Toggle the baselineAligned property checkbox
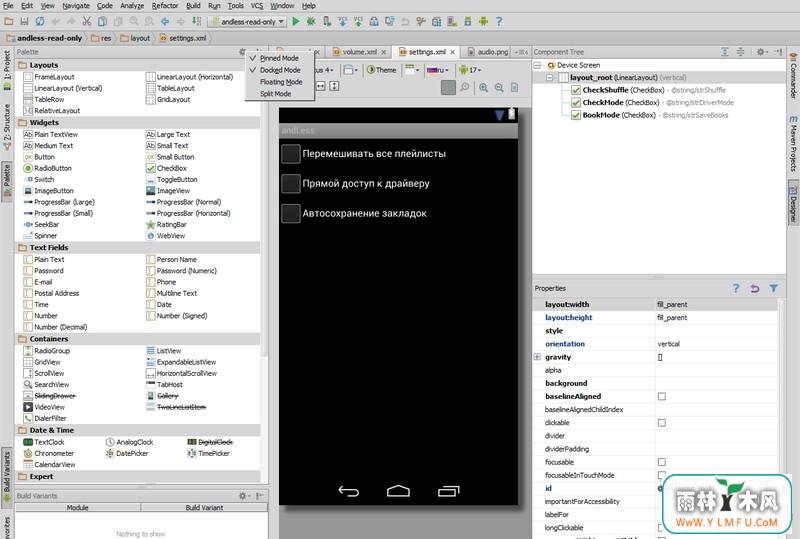800x539 pixels. [x=662, y=397]
